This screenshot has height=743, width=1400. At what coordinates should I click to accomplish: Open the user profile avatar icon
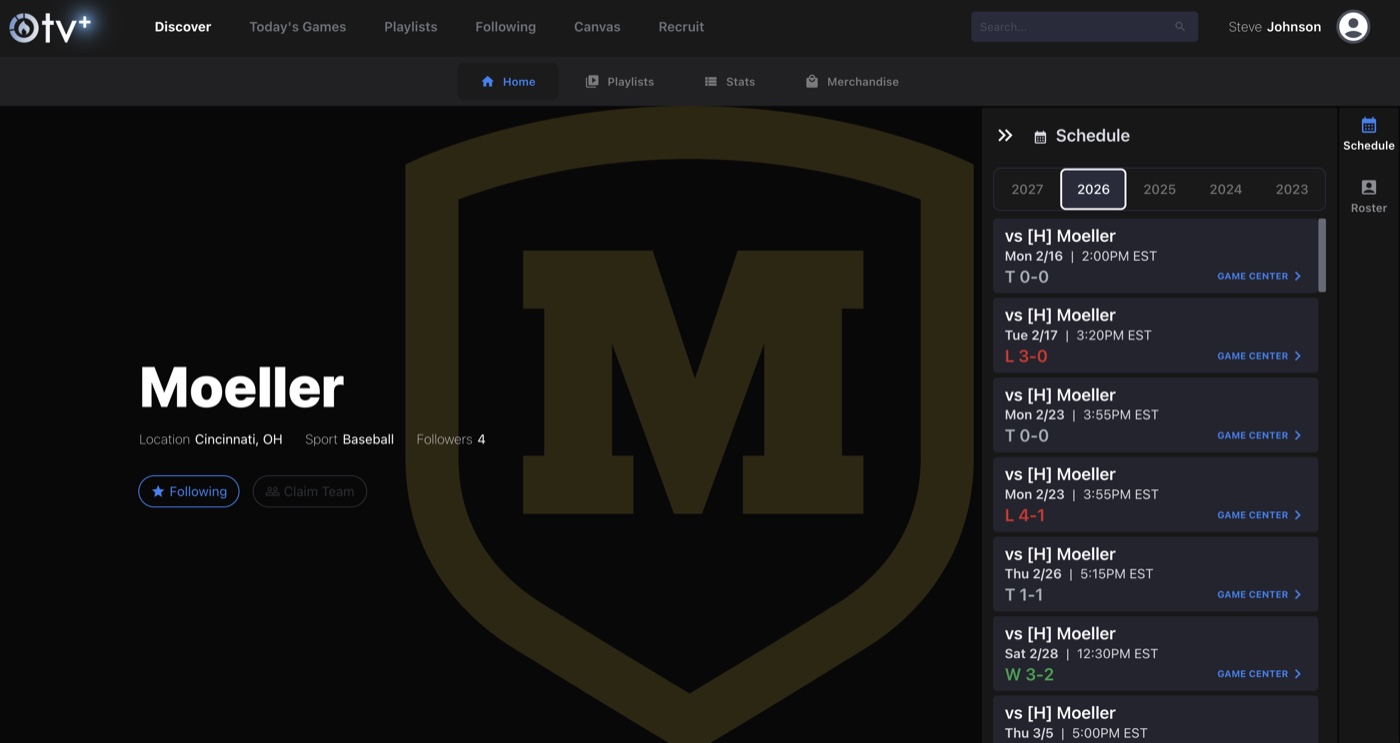(x=1353, y=27)
